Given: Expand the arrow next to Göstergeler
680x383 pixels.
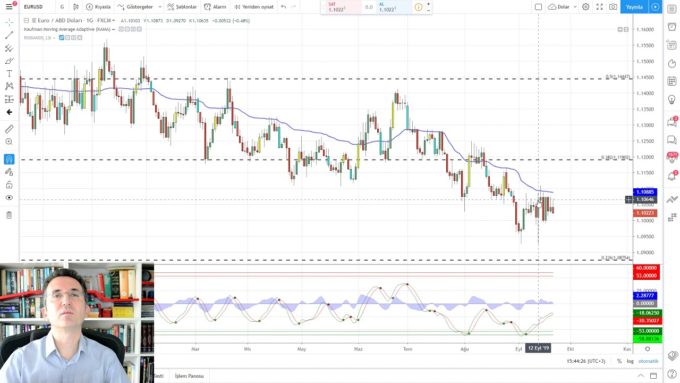Looking at the screenshot, I should (x=160, y=7).
